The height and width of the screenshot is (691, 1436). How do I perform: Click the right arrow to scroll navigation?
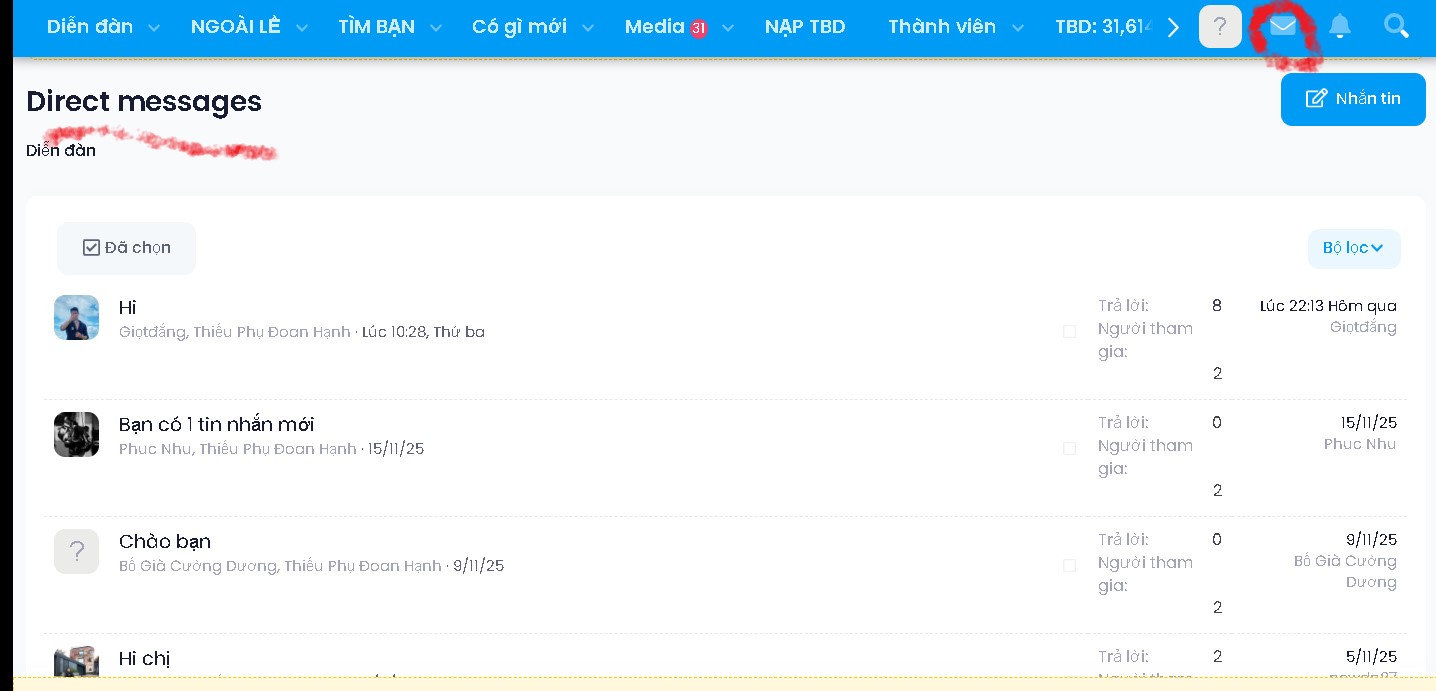(x=1173, y=27)
